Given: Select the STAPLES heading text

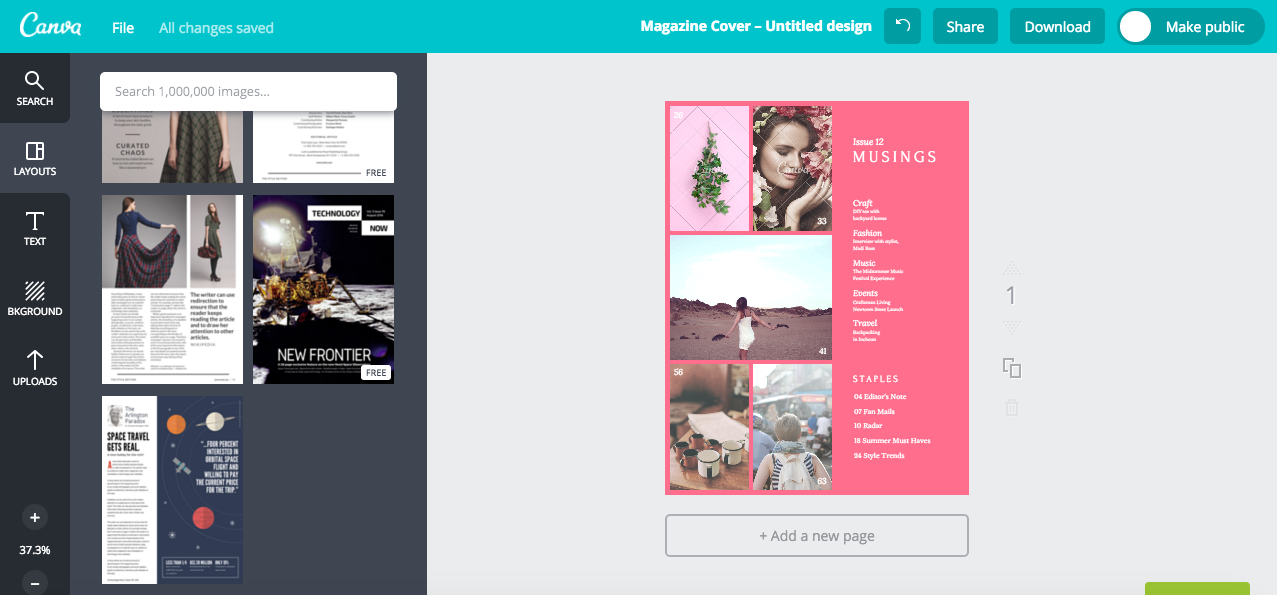Looking at the screenshot, I should (x=876, y=379).
